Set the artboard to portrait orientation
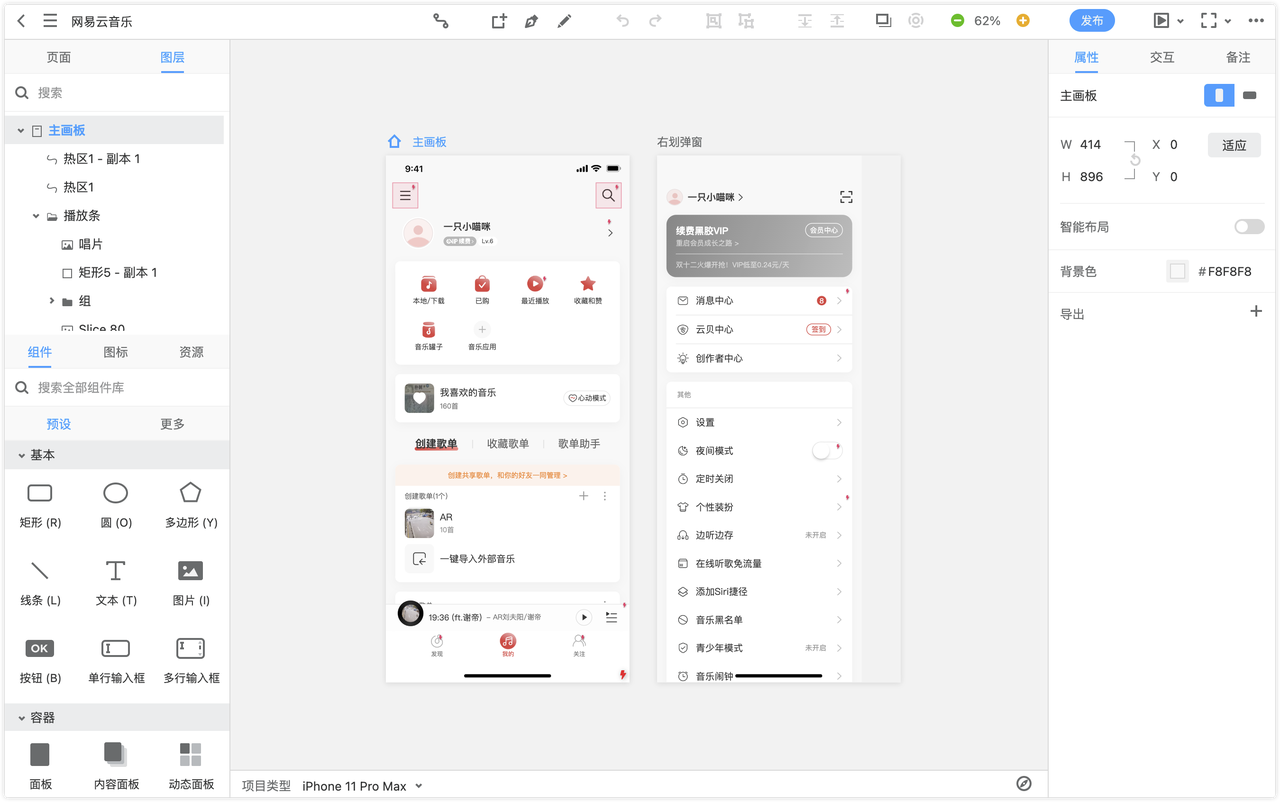This screenshot has width=1280, height=802. click(1219, 95)
